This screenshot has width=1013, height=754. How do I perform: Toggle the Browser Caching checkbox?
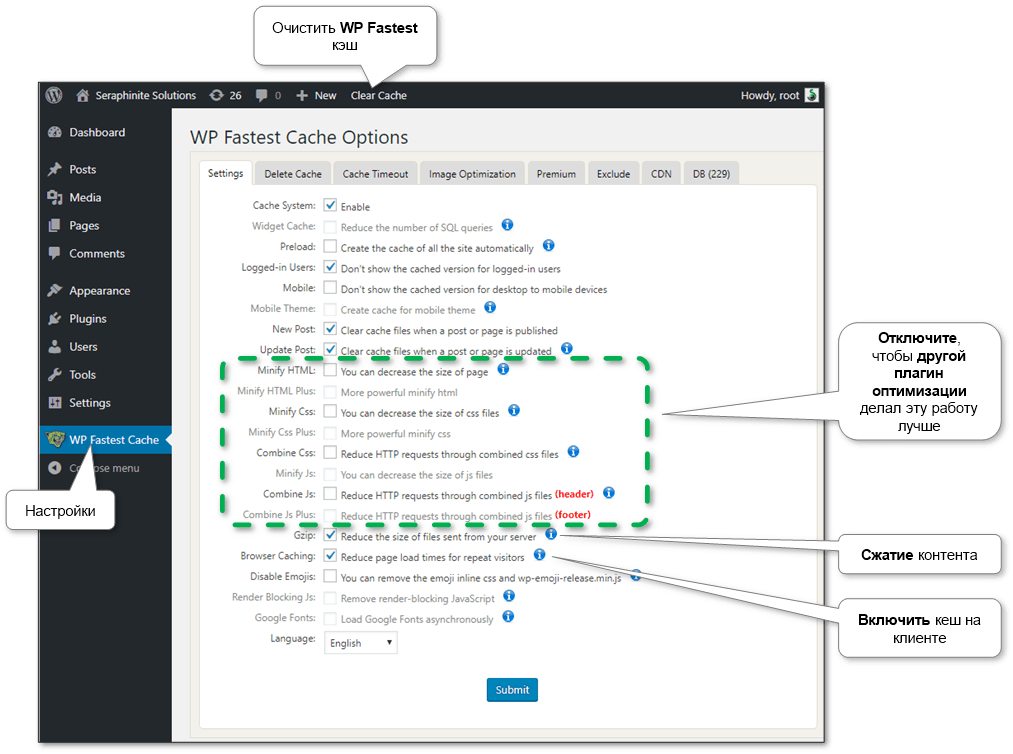(330, 556)
